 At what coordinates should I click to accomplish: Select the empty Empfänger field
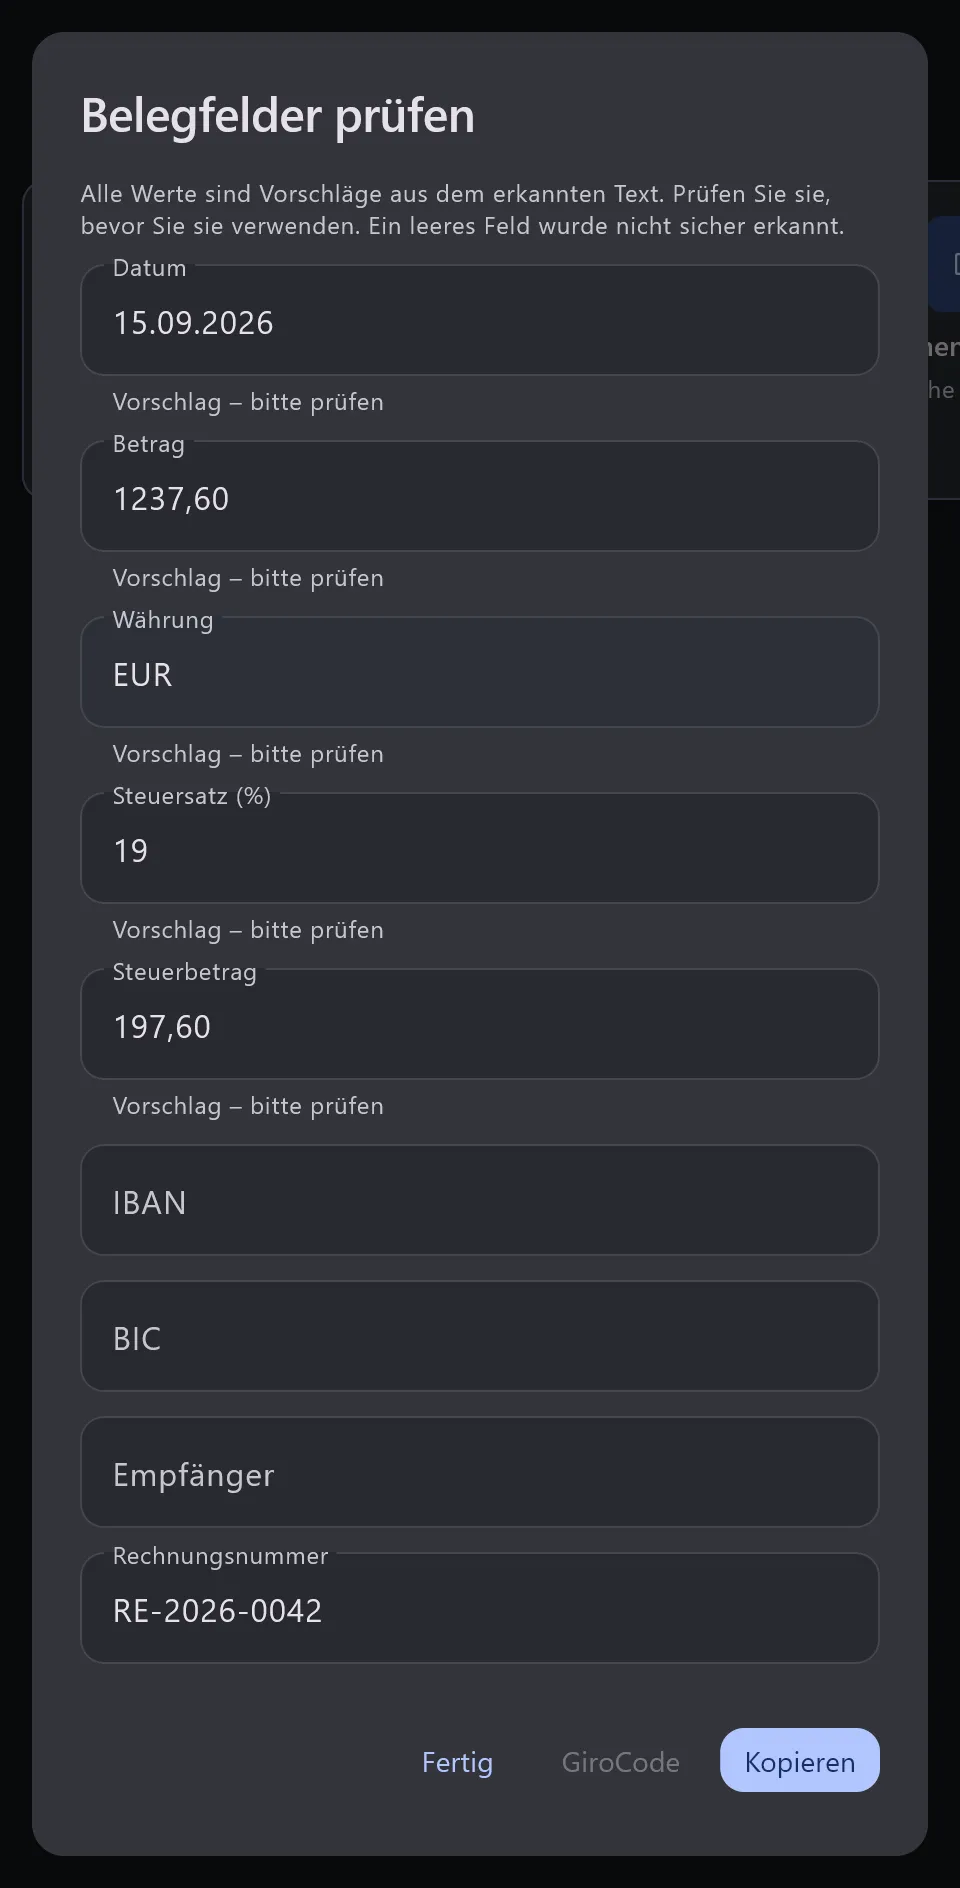point(480,1472)
